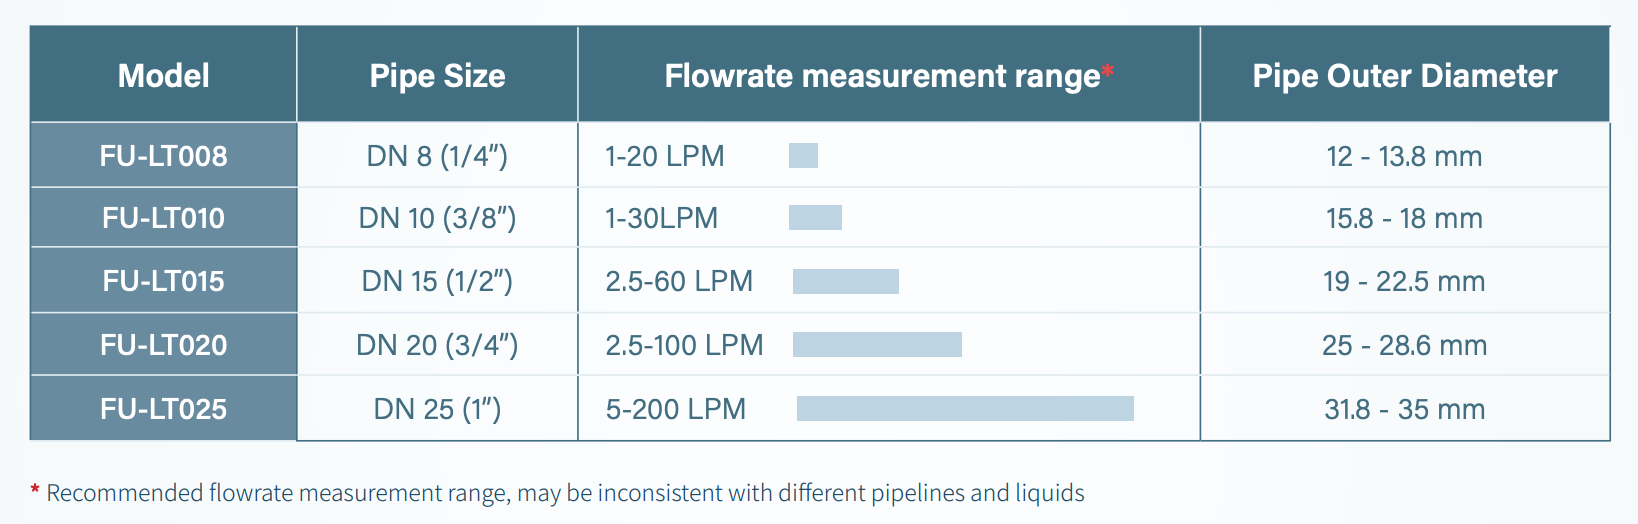Click the DN 25 (1") pipe size
The image size is (1638, 524).
click(x=437, y=409)
